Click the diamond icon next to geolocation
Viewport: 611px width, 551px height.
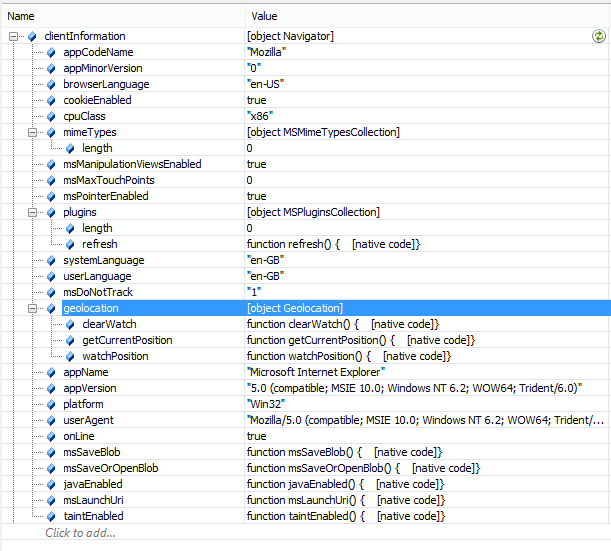coord(51,308)
